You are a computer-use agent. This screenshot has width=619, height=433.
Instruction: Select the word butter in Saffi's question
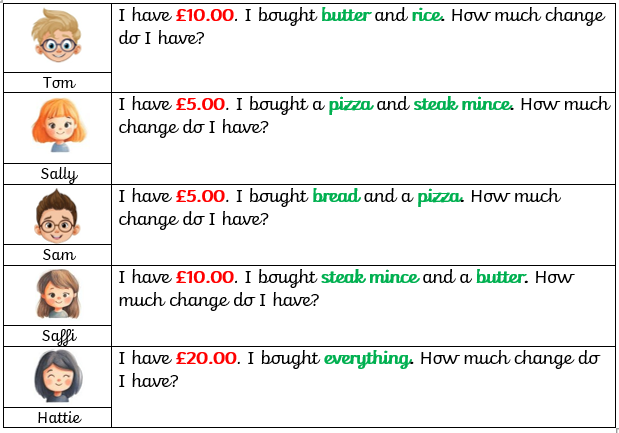pyautogui.click(x=500, y=277)
